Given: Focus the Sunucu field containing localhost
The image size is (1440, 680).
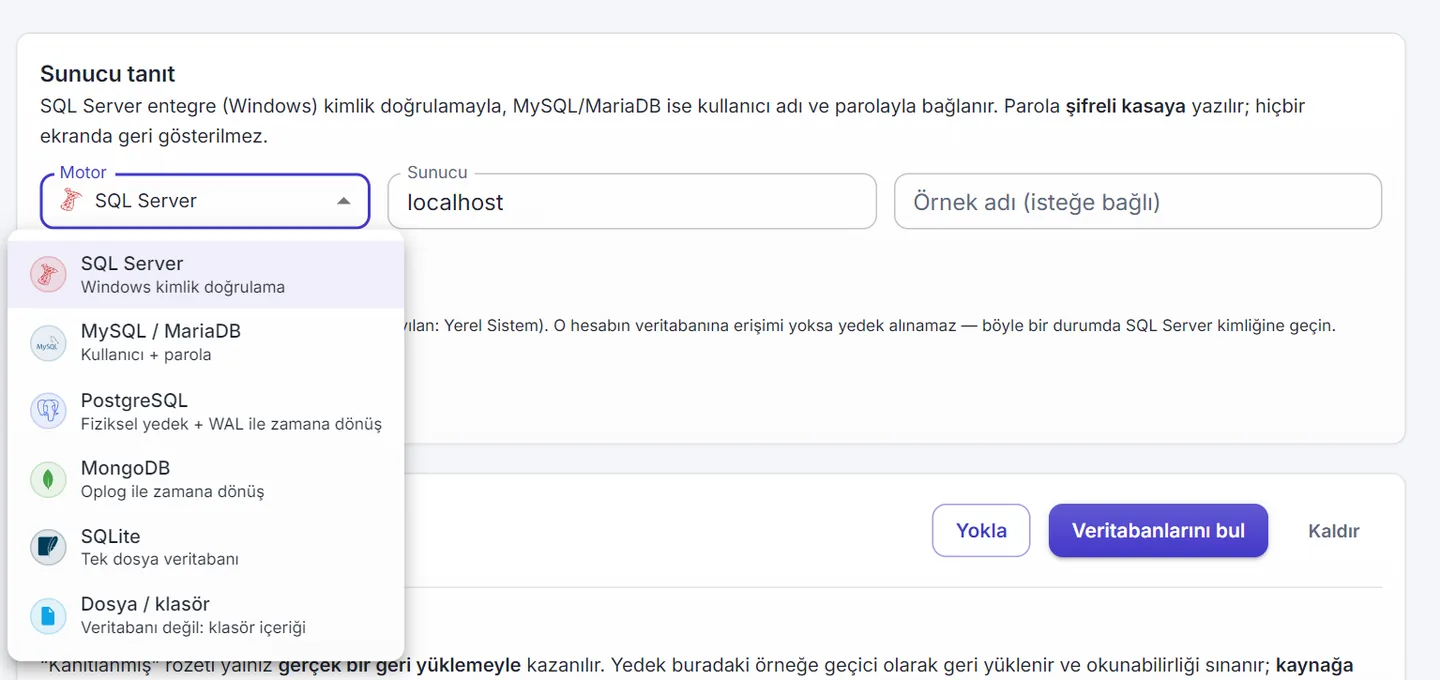Looking at the screenshot, I should [632, 201].
